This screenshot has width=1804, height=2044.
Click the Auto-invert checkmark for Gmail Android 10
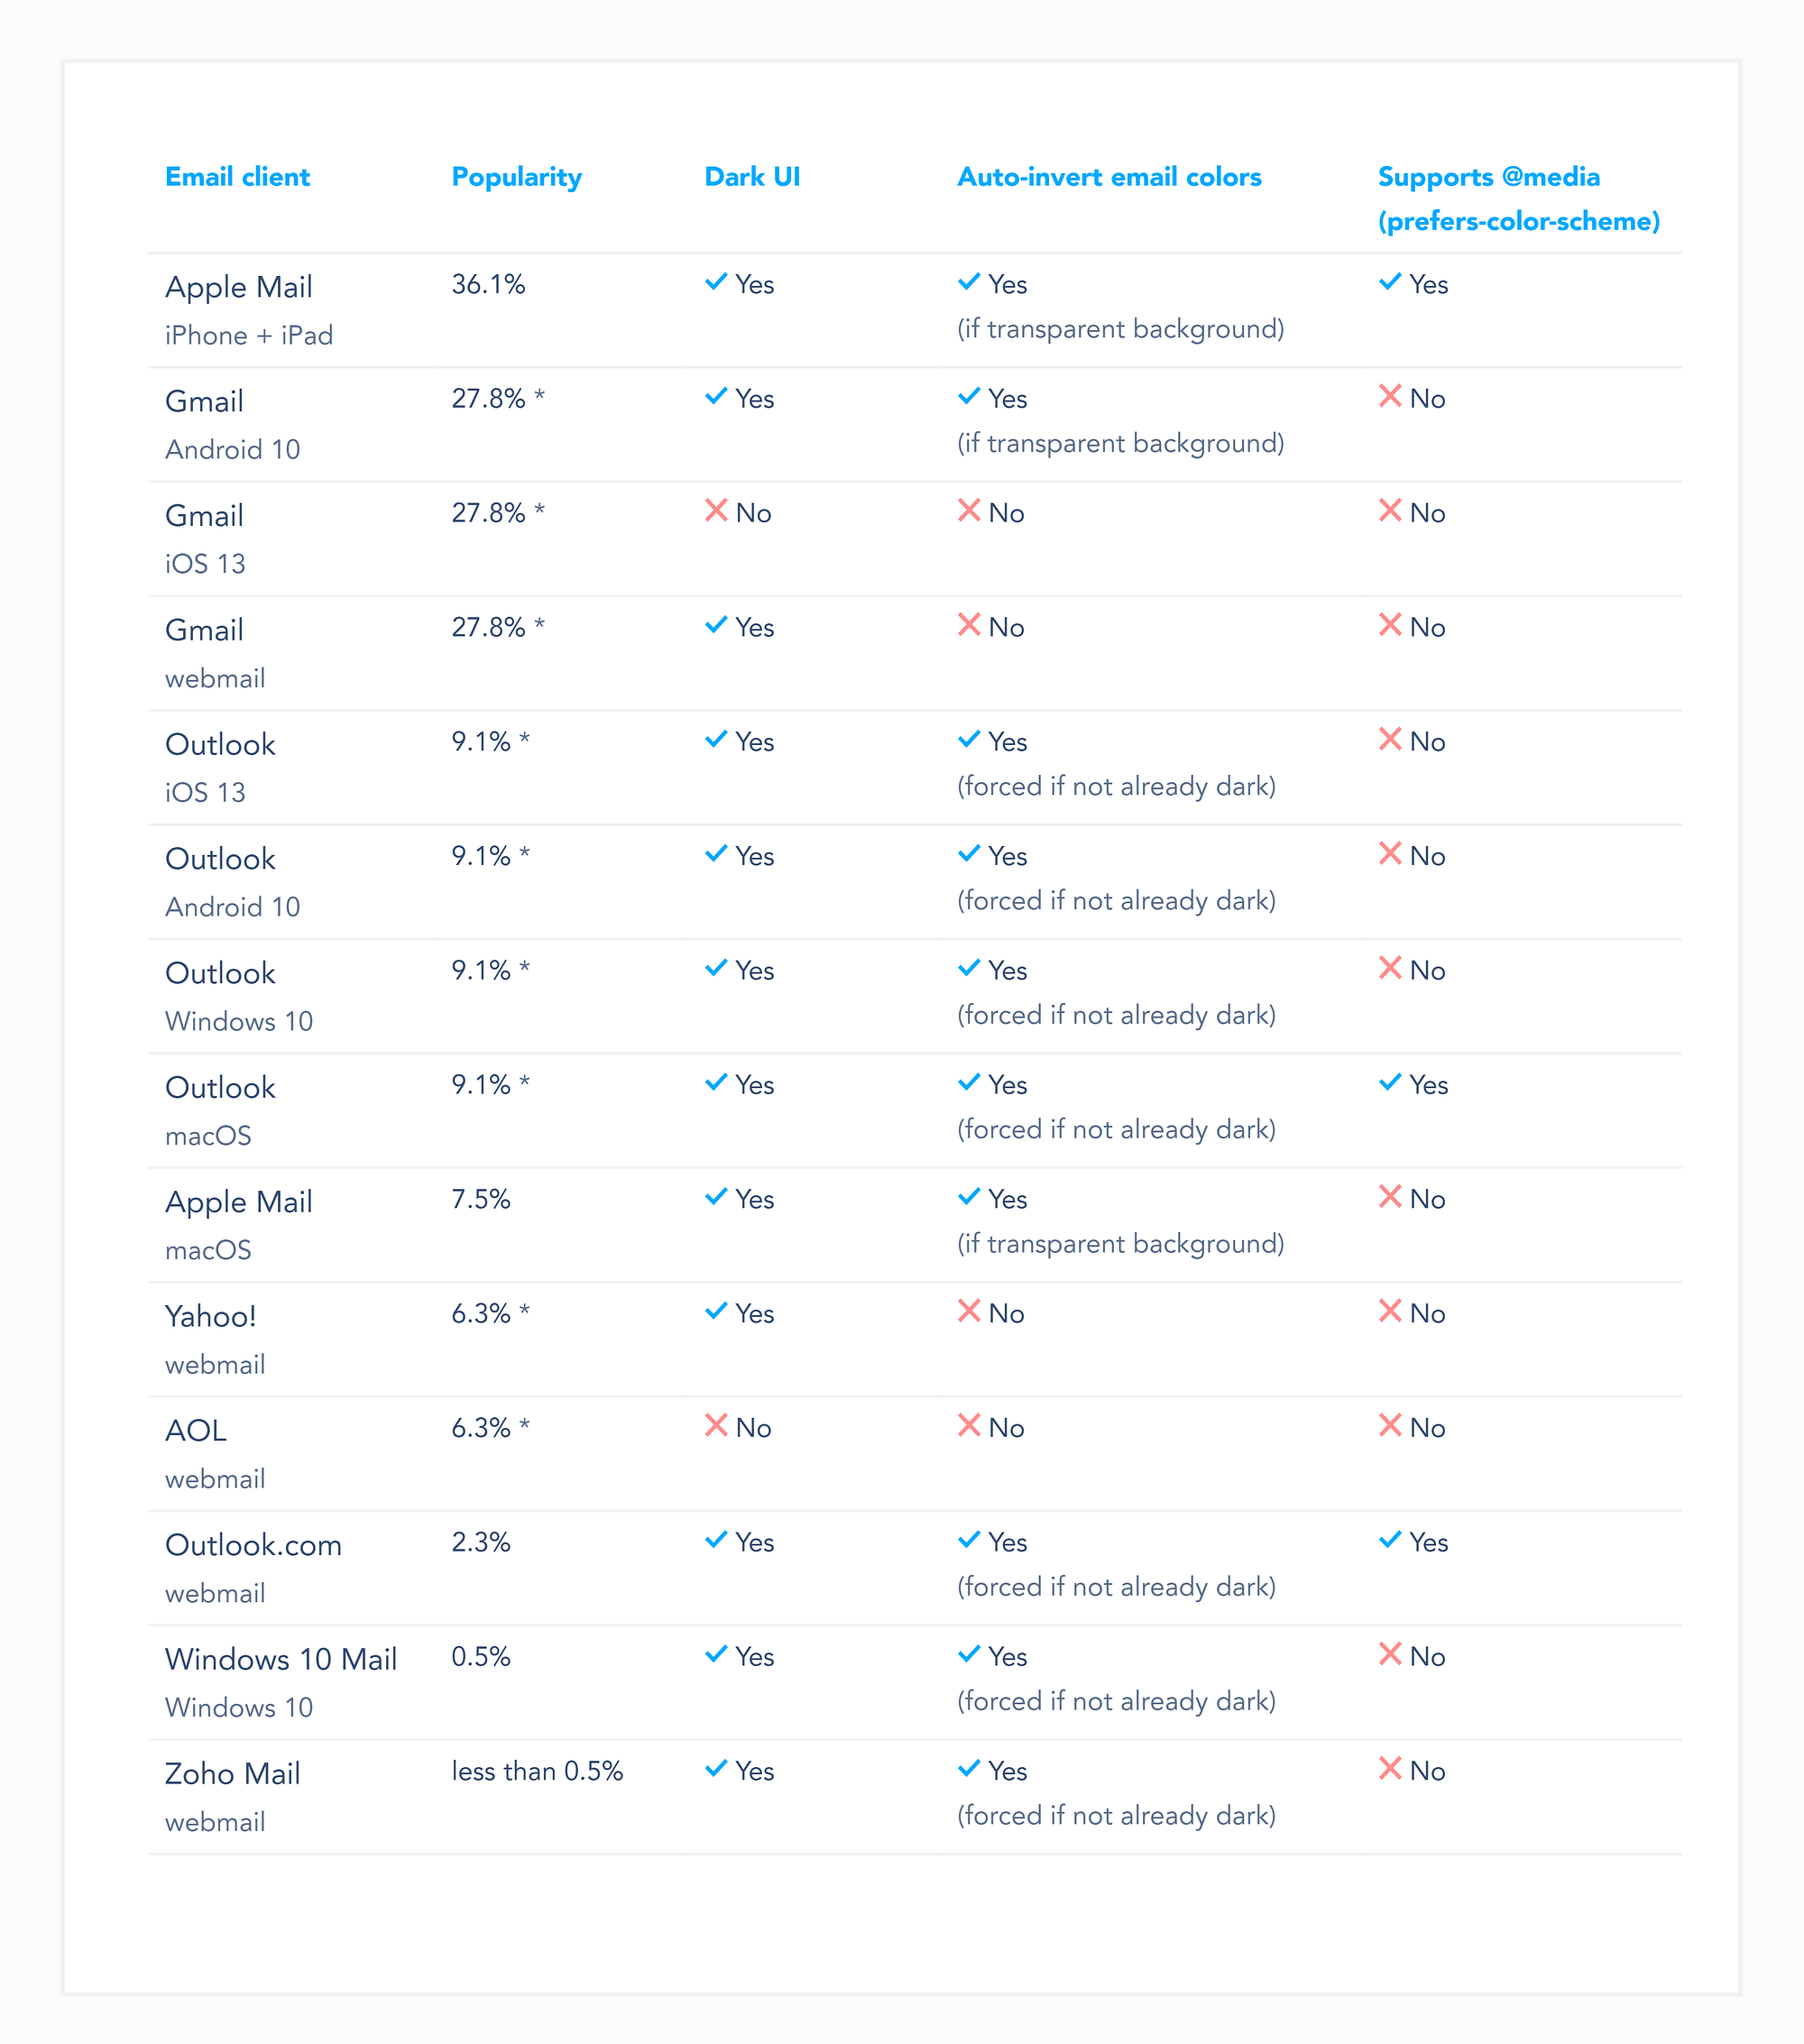[x=969, y=396]
